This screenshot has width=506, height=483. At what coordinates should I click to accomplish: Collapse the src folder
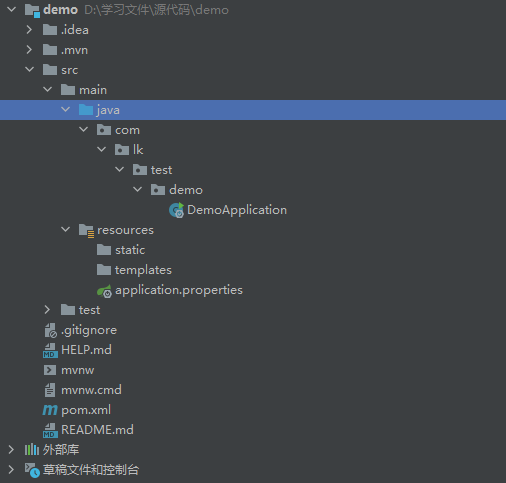30,70
